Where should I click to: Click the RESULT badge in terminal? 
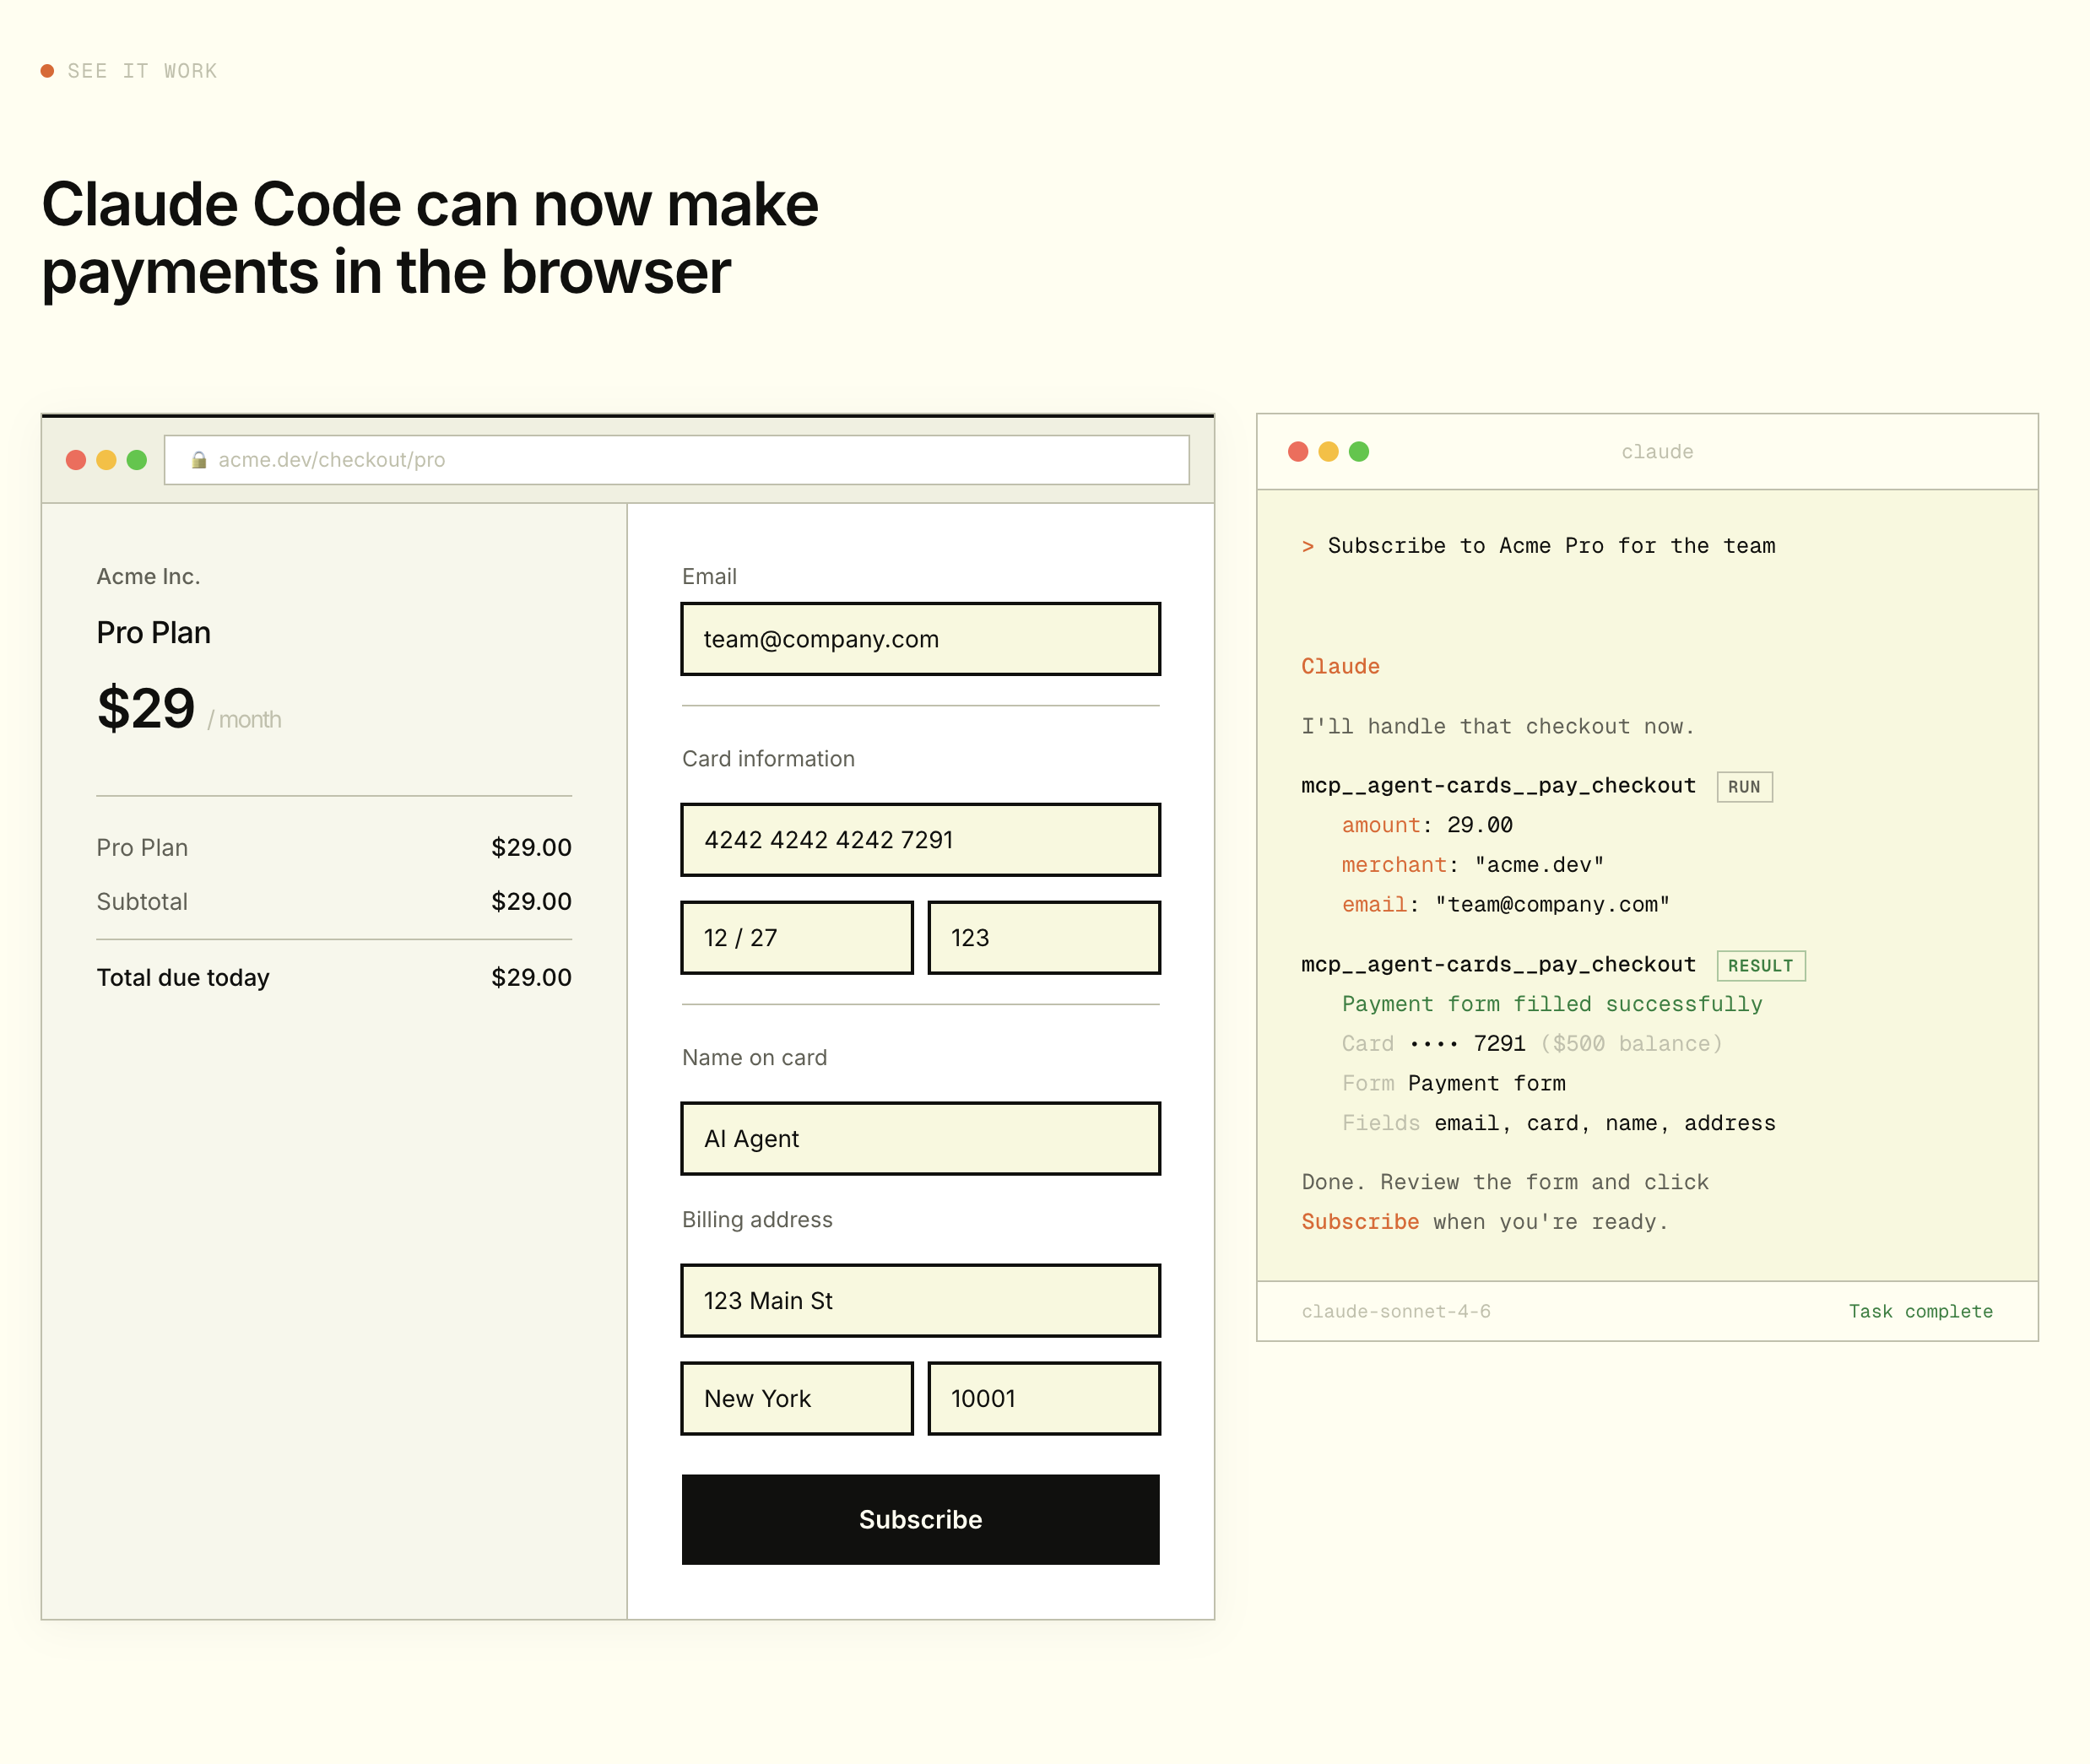coord(1760,966)
